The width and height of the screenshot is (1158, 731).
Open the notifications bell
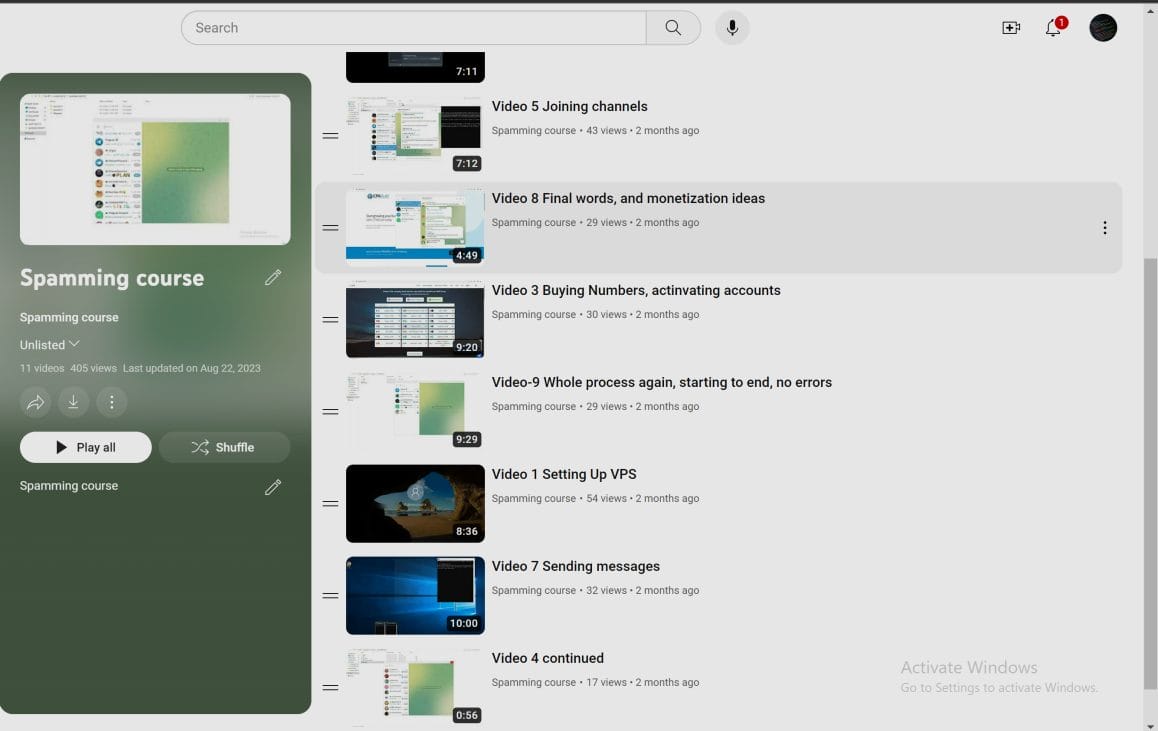tap(1053, 28)
